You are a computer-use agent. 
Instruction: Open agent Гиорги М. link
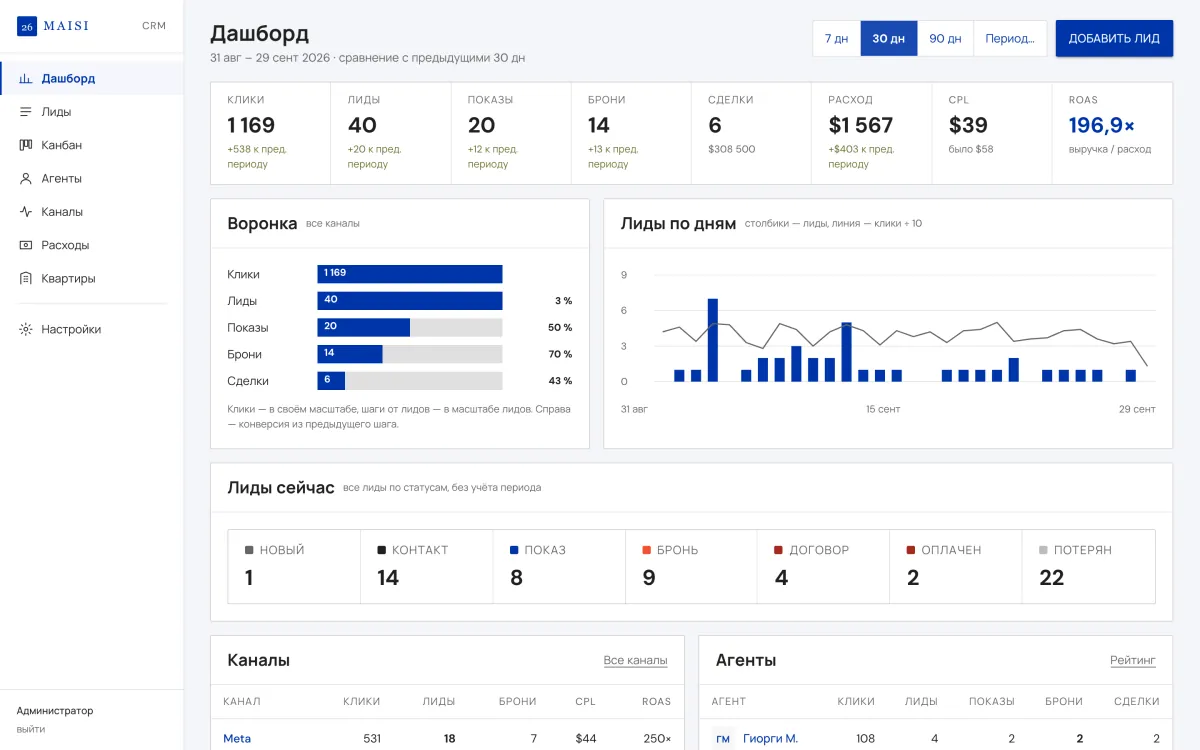click(x=770, y=739)
